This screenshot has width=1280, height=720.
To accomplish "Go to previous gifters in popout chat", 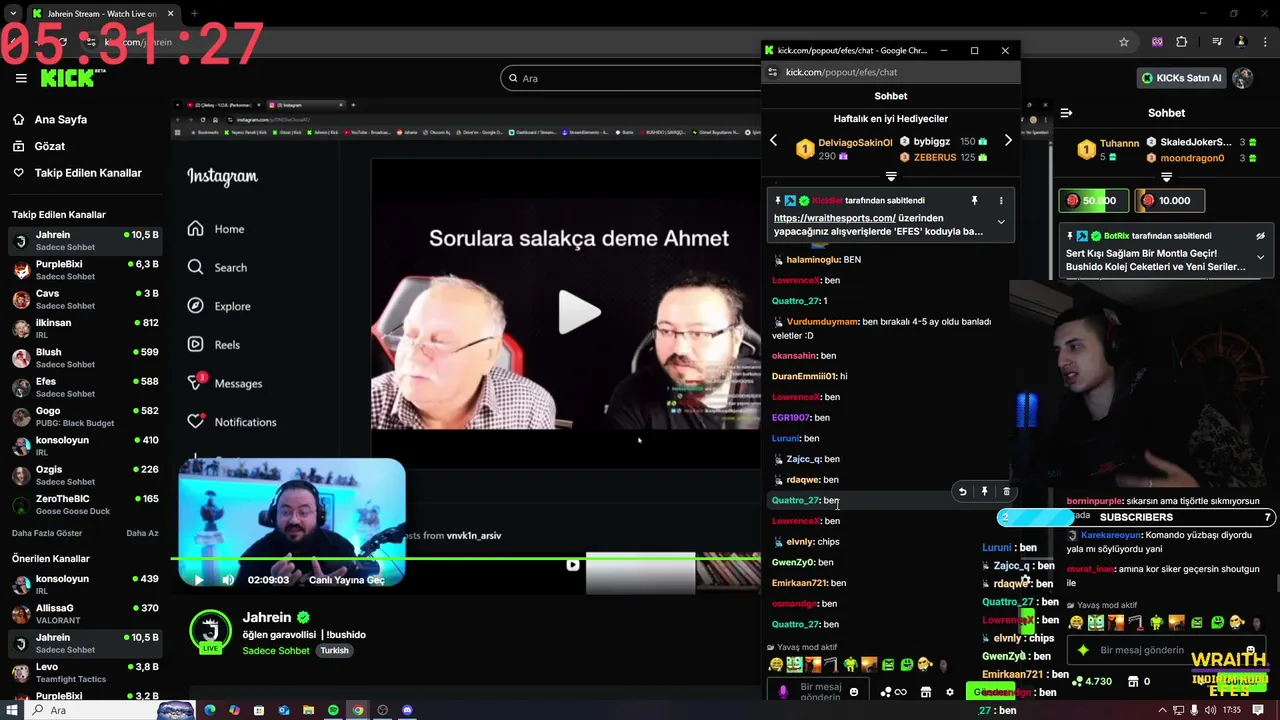I will [x=773, y=141].
